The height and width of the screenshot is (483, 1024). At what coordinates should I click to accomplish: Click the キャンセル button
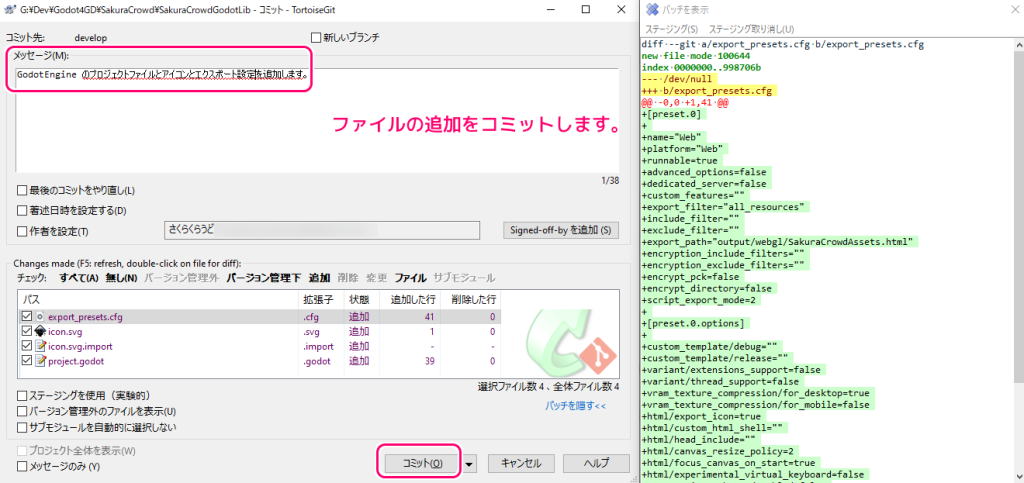(x=520, y=464)
